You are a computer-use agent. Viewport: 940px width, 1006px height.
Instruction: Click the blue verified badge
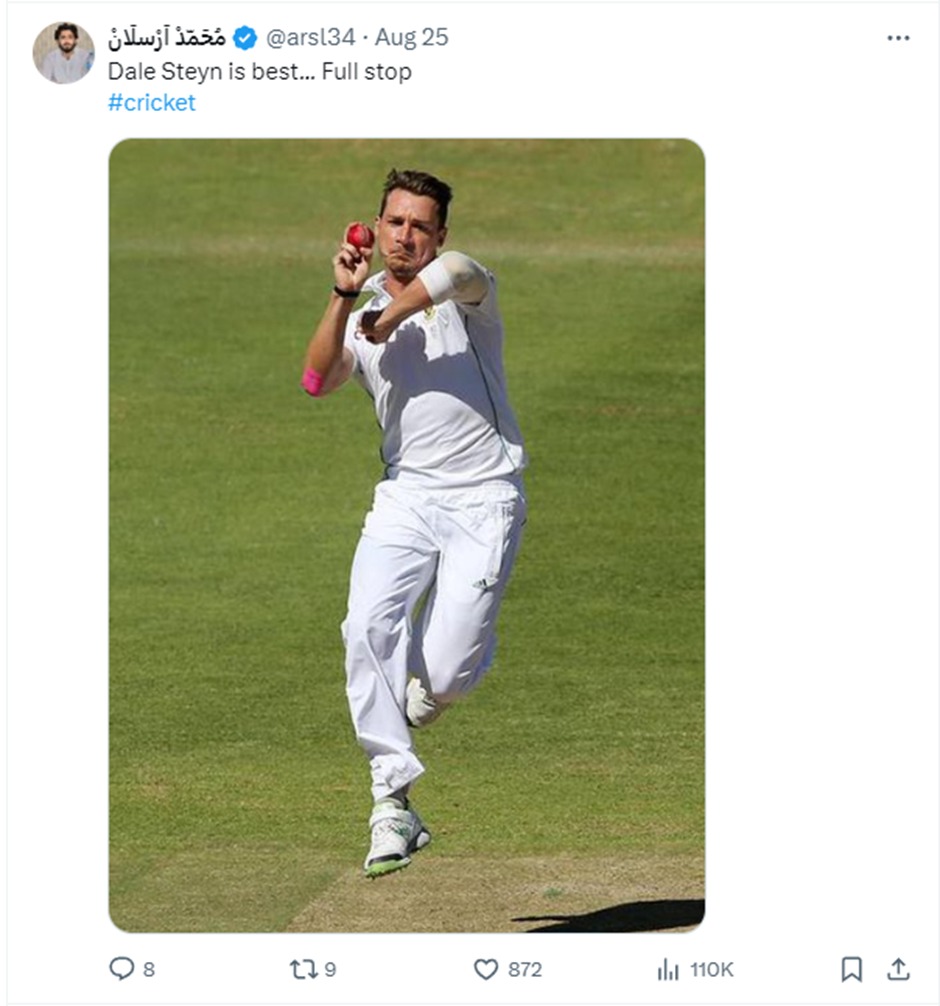click(245, 38)
